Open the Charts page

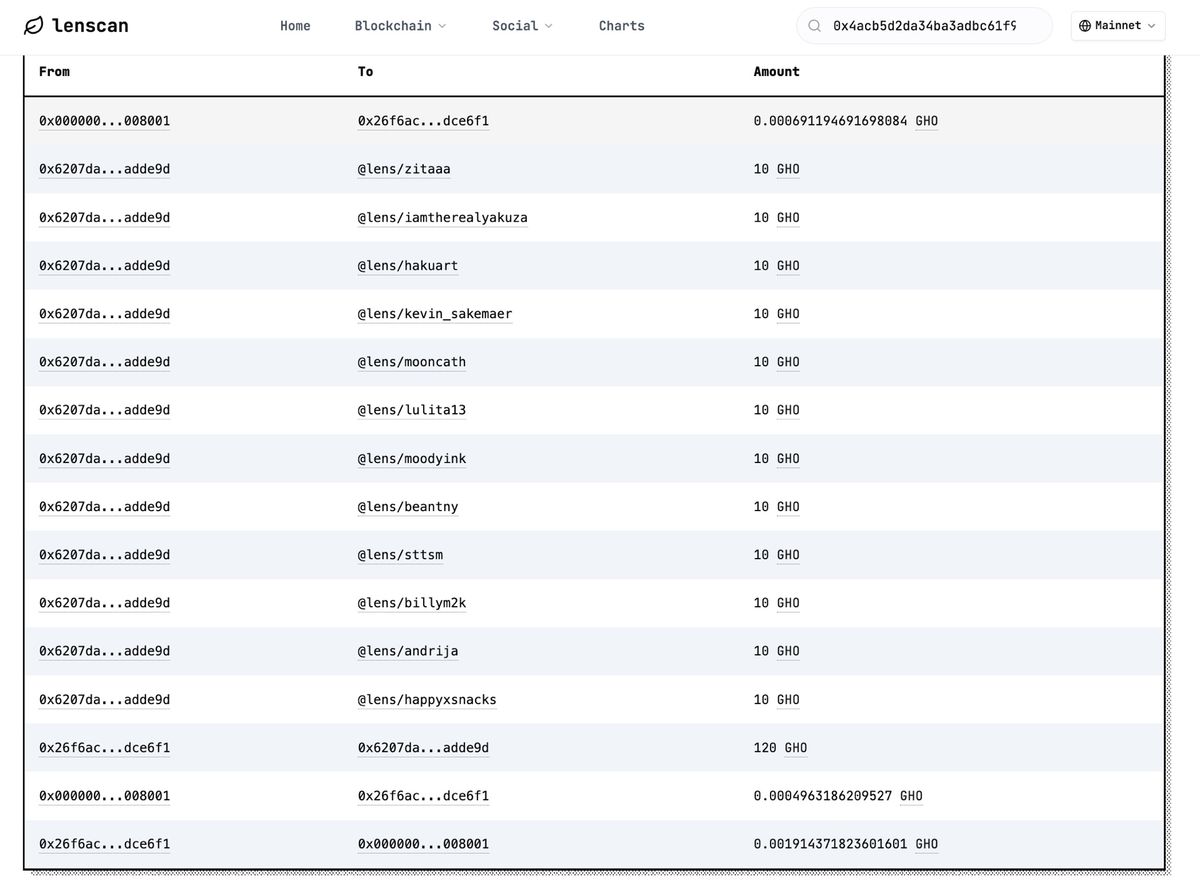622,26
